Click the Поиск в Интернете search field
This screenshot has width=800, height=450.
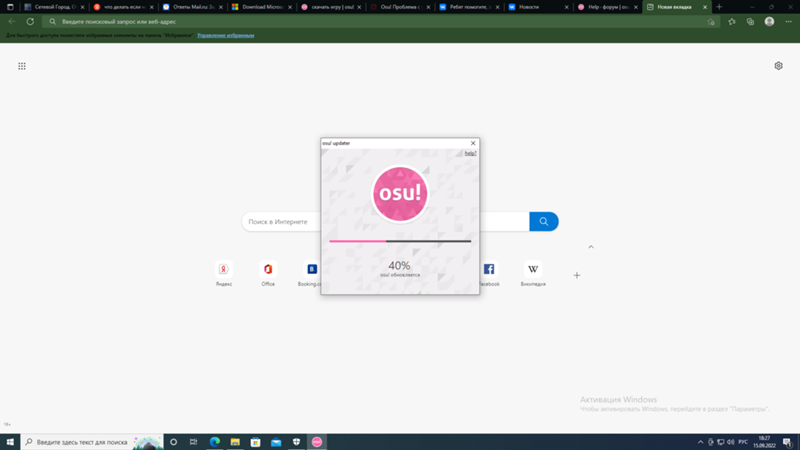[282, 221]
